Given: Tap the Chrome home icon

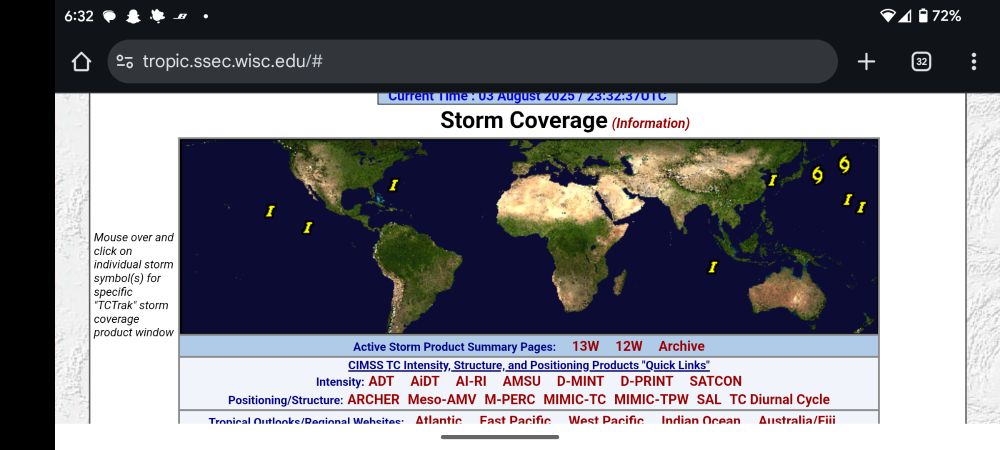Looking at the screenshot, I should point(81,62).
